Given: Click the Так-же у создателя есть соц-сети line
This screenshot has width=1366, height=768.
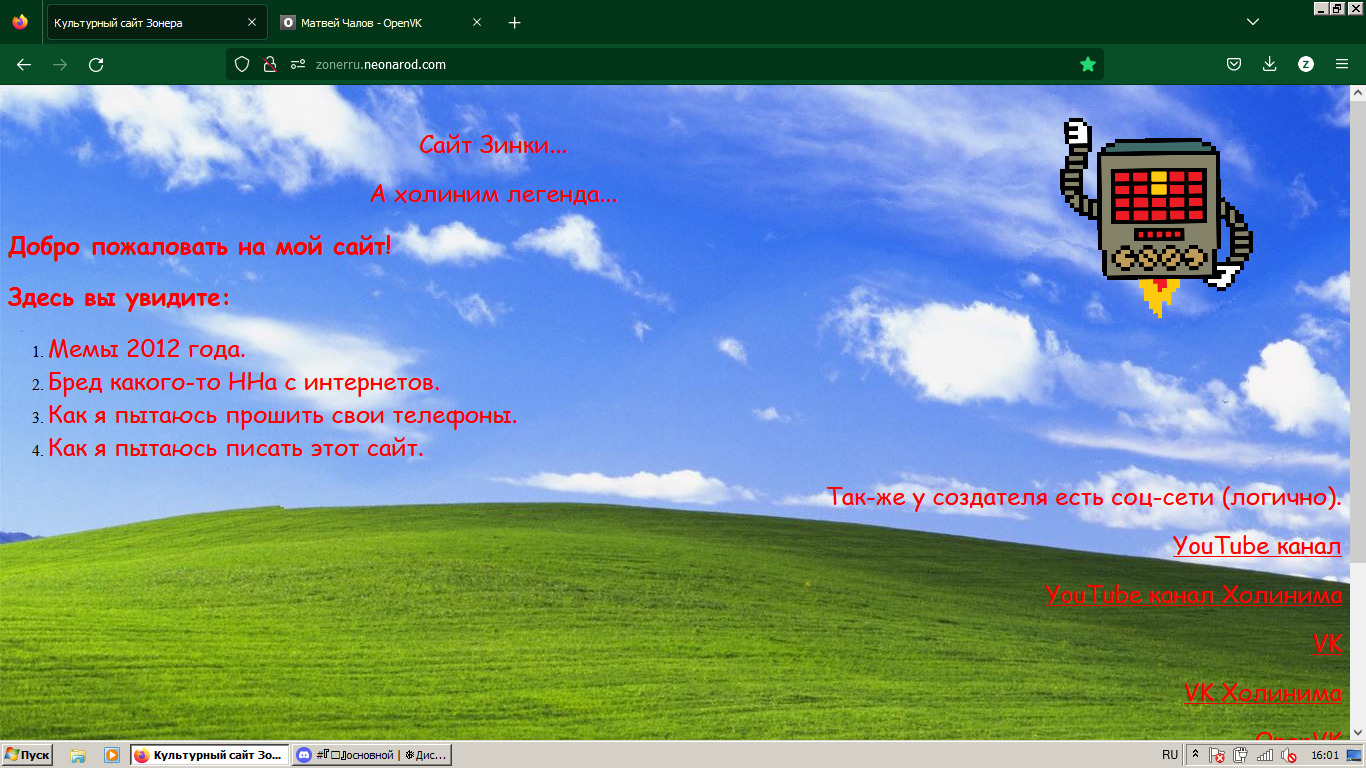Looking at the screenshot, I should [x=1084, y=497].
